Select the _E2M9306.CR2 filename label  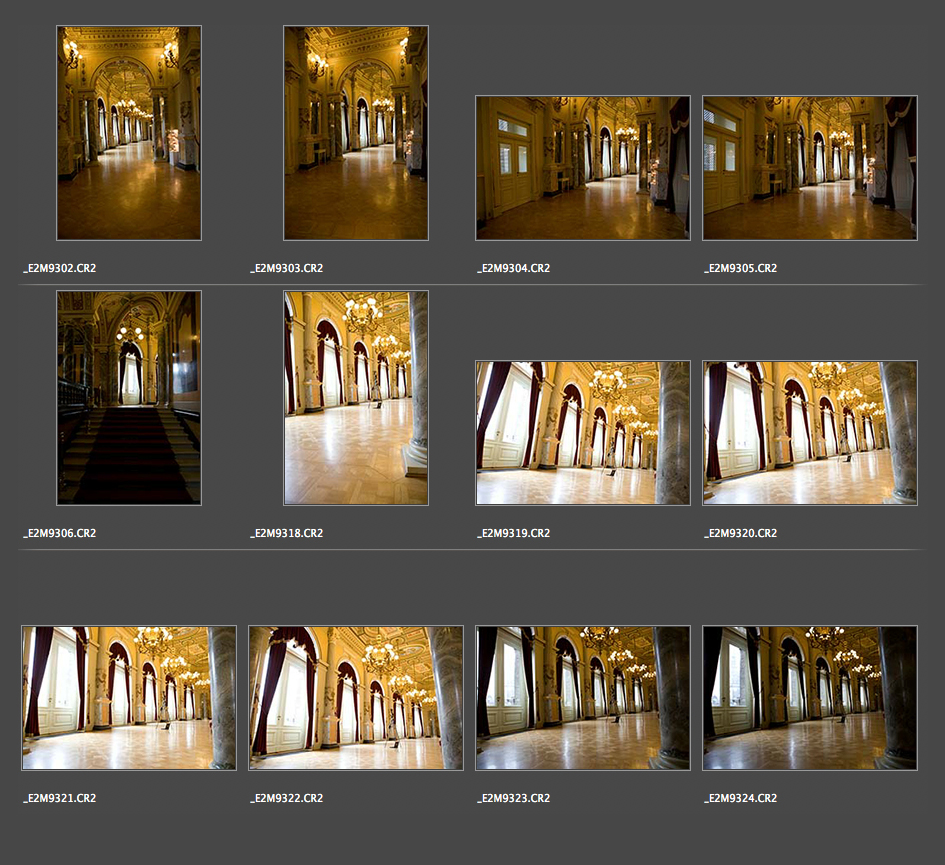point(60,533)
